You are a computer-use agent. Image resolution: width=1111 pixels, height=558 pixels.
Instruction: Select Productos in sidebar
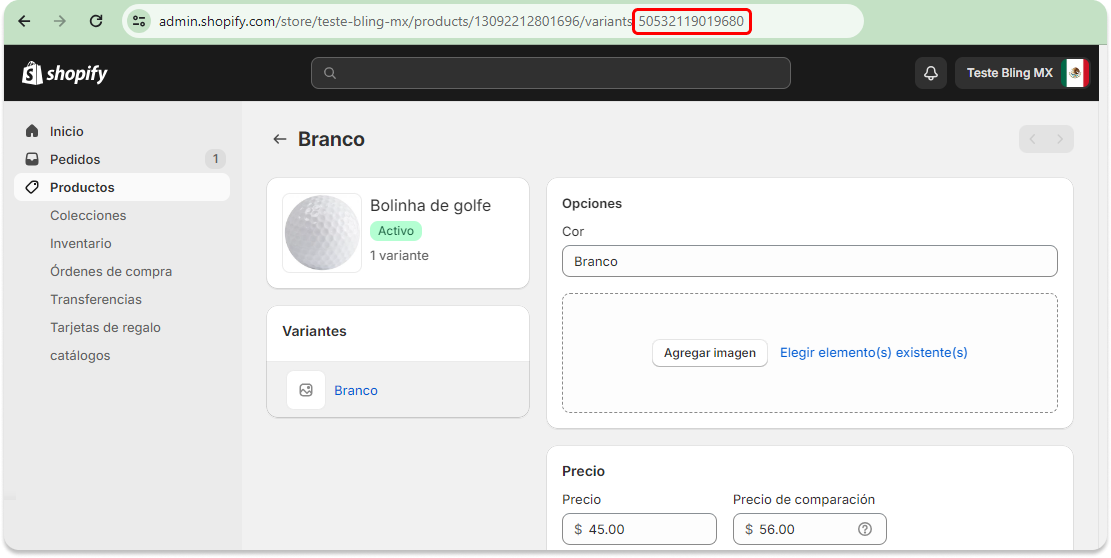pos(121,187)
